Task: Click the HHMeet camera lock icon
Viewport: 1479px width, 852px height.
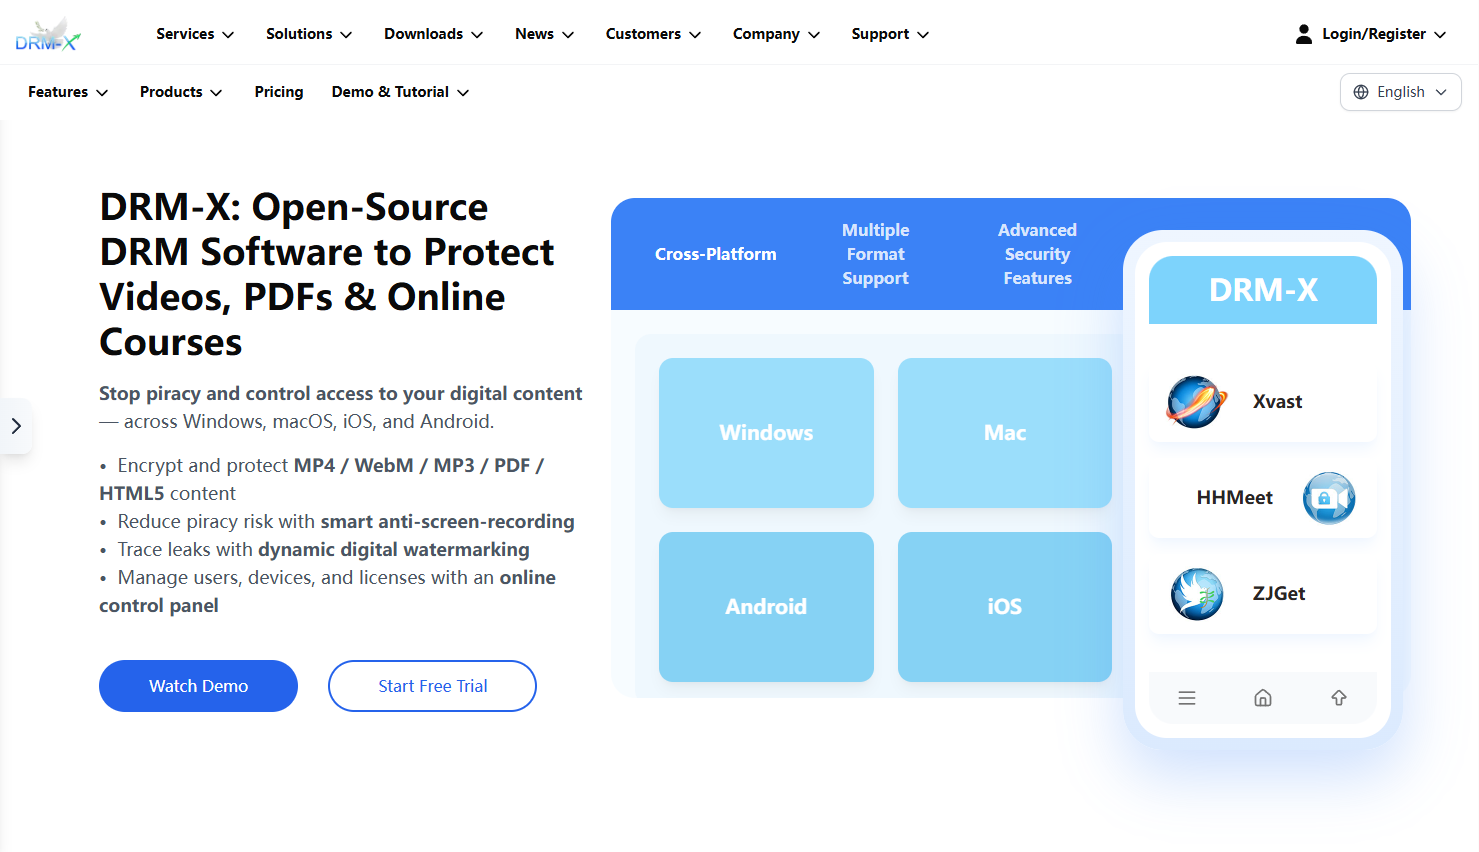Action: [1329, 498]
